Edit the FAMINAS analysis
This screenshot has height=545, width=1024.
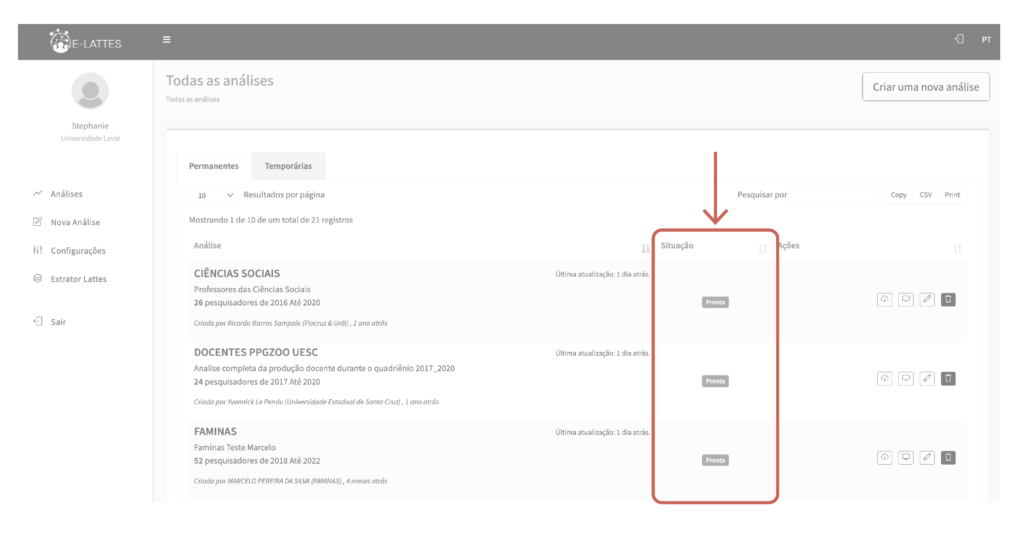click(927, 457)
